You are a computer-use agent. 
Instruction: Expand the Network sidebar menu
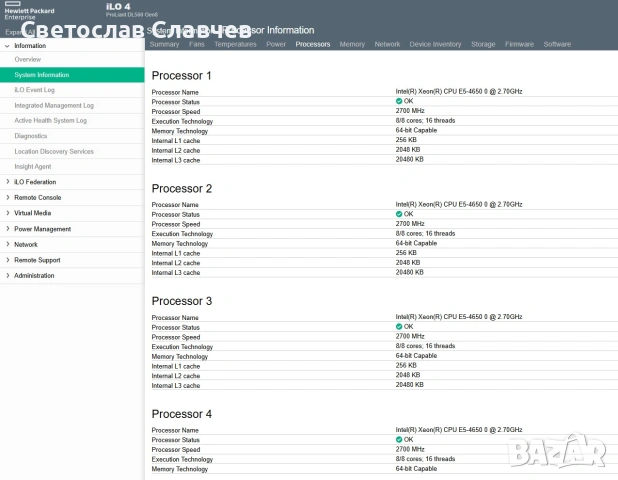(x=7, y=244)
